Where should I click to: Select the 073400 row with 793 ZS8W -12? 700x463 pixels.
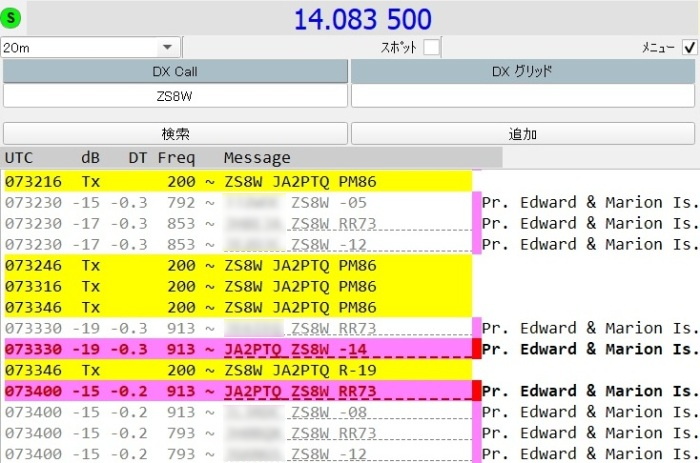pyautogui.click(x=238, y=454)
